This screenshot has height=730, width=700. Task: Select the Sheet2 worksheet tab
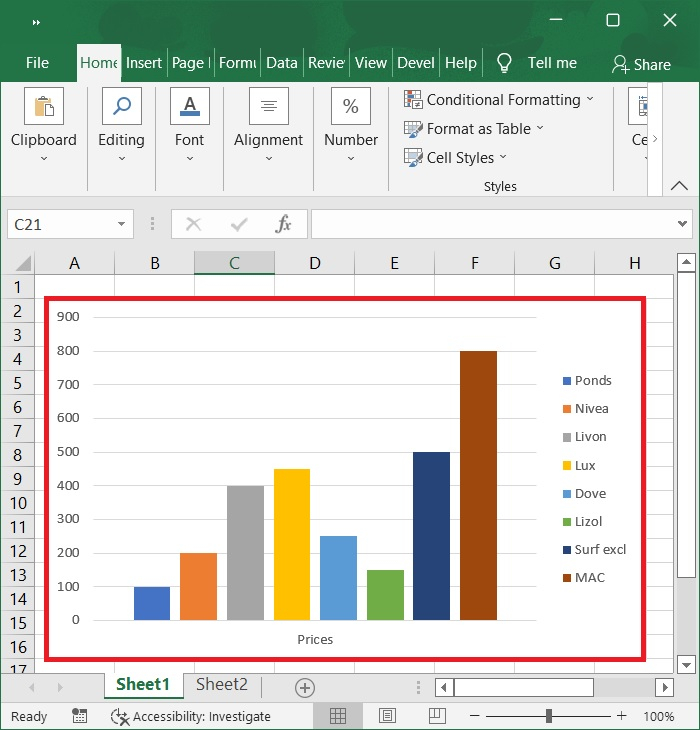coord(222,685)
